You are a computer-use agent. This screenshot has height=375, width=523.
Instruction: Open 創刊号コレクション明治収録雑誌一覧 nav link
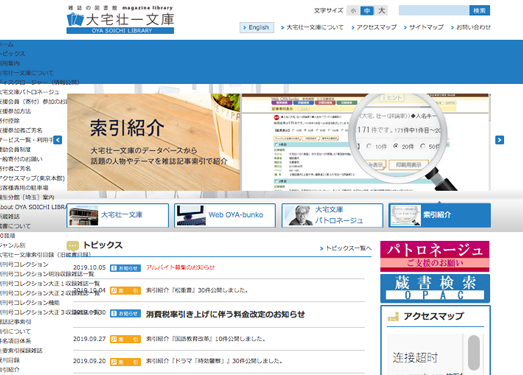47,274
